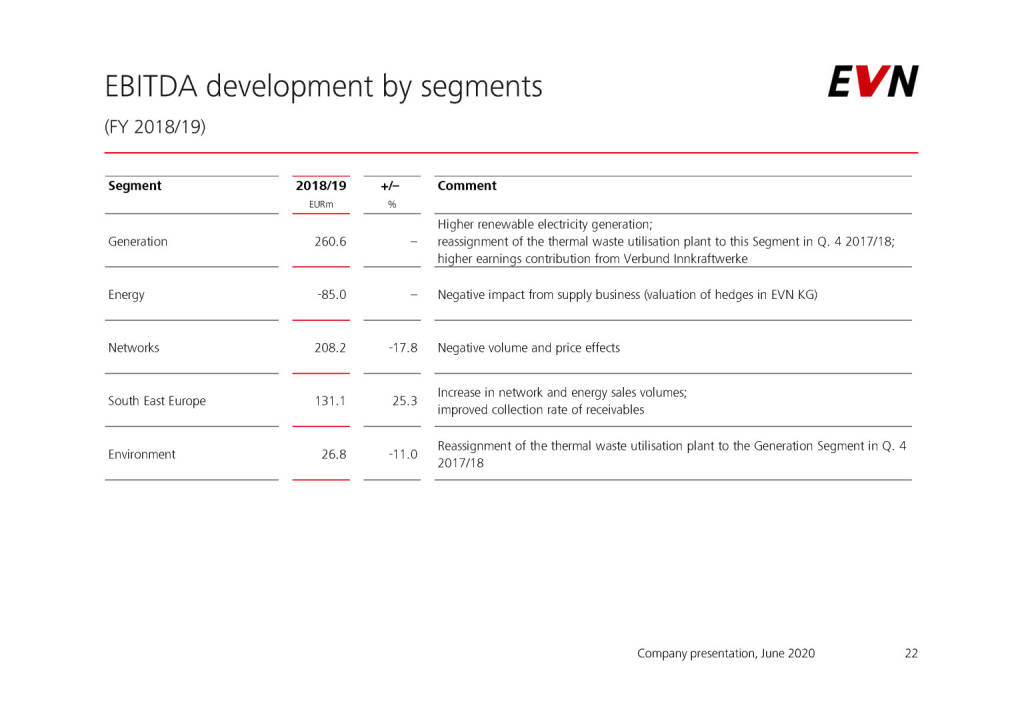Click the '+/–' column header
This screenshot has width=1024, height=724.
pos(391,186)
